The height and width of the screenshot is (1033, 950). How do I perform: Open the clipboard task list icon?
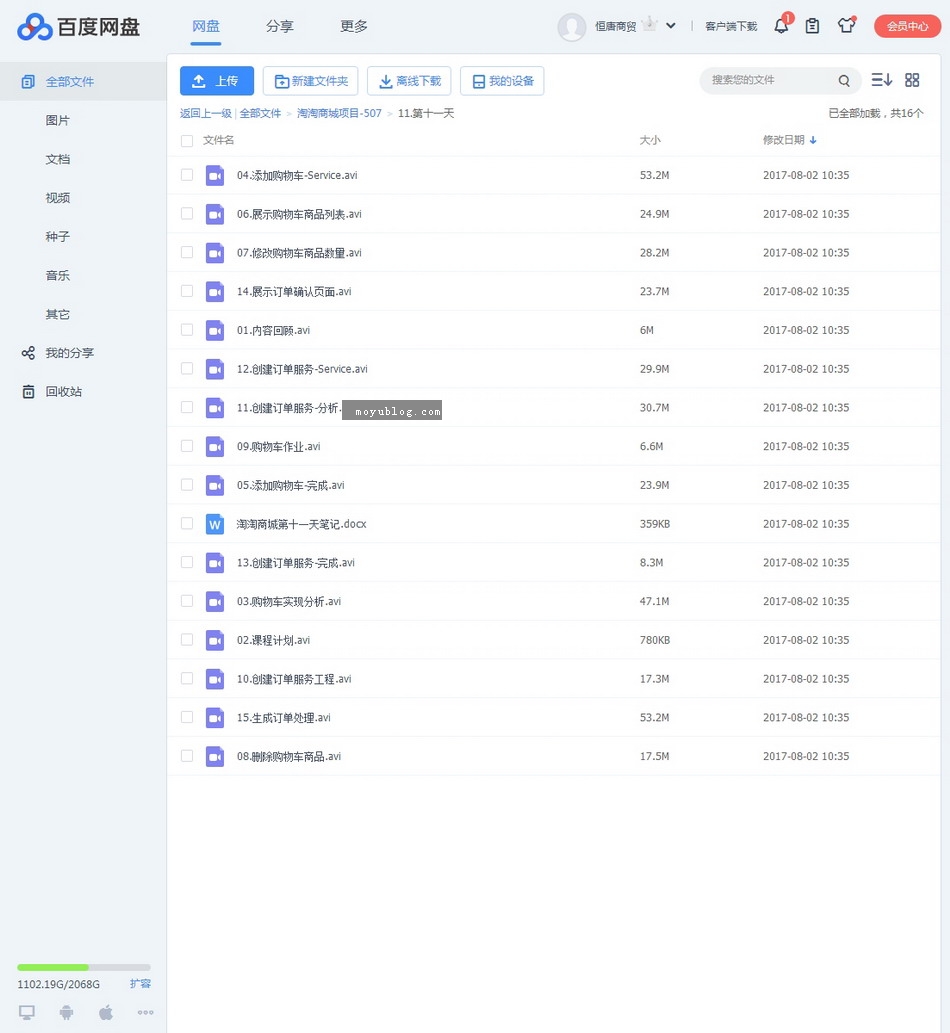click(812, 26)
